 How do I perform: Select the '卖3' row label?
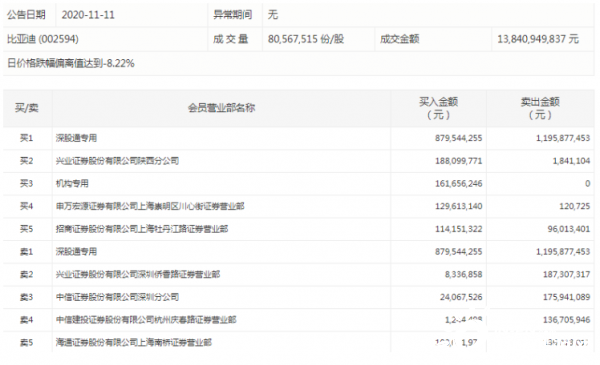(x=26, y=297)
